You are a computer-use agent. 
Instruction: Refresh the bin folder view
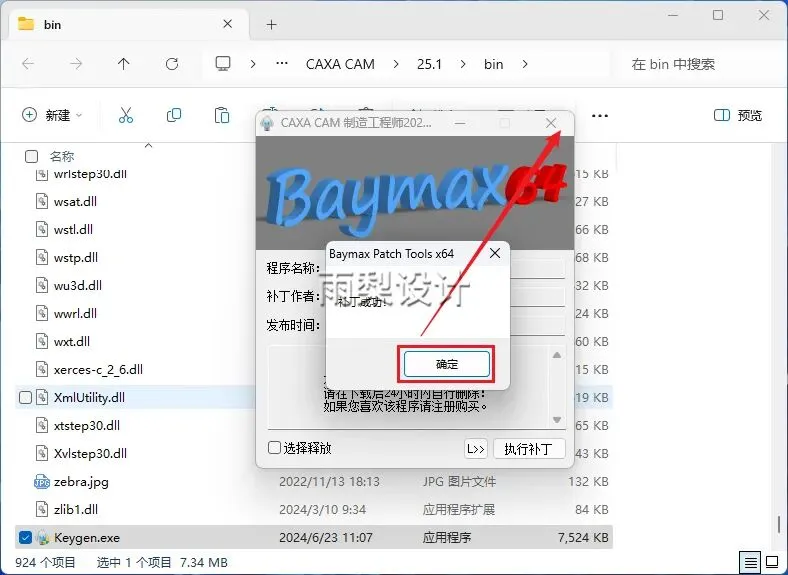pyautogui.click(x=172, y=64)
